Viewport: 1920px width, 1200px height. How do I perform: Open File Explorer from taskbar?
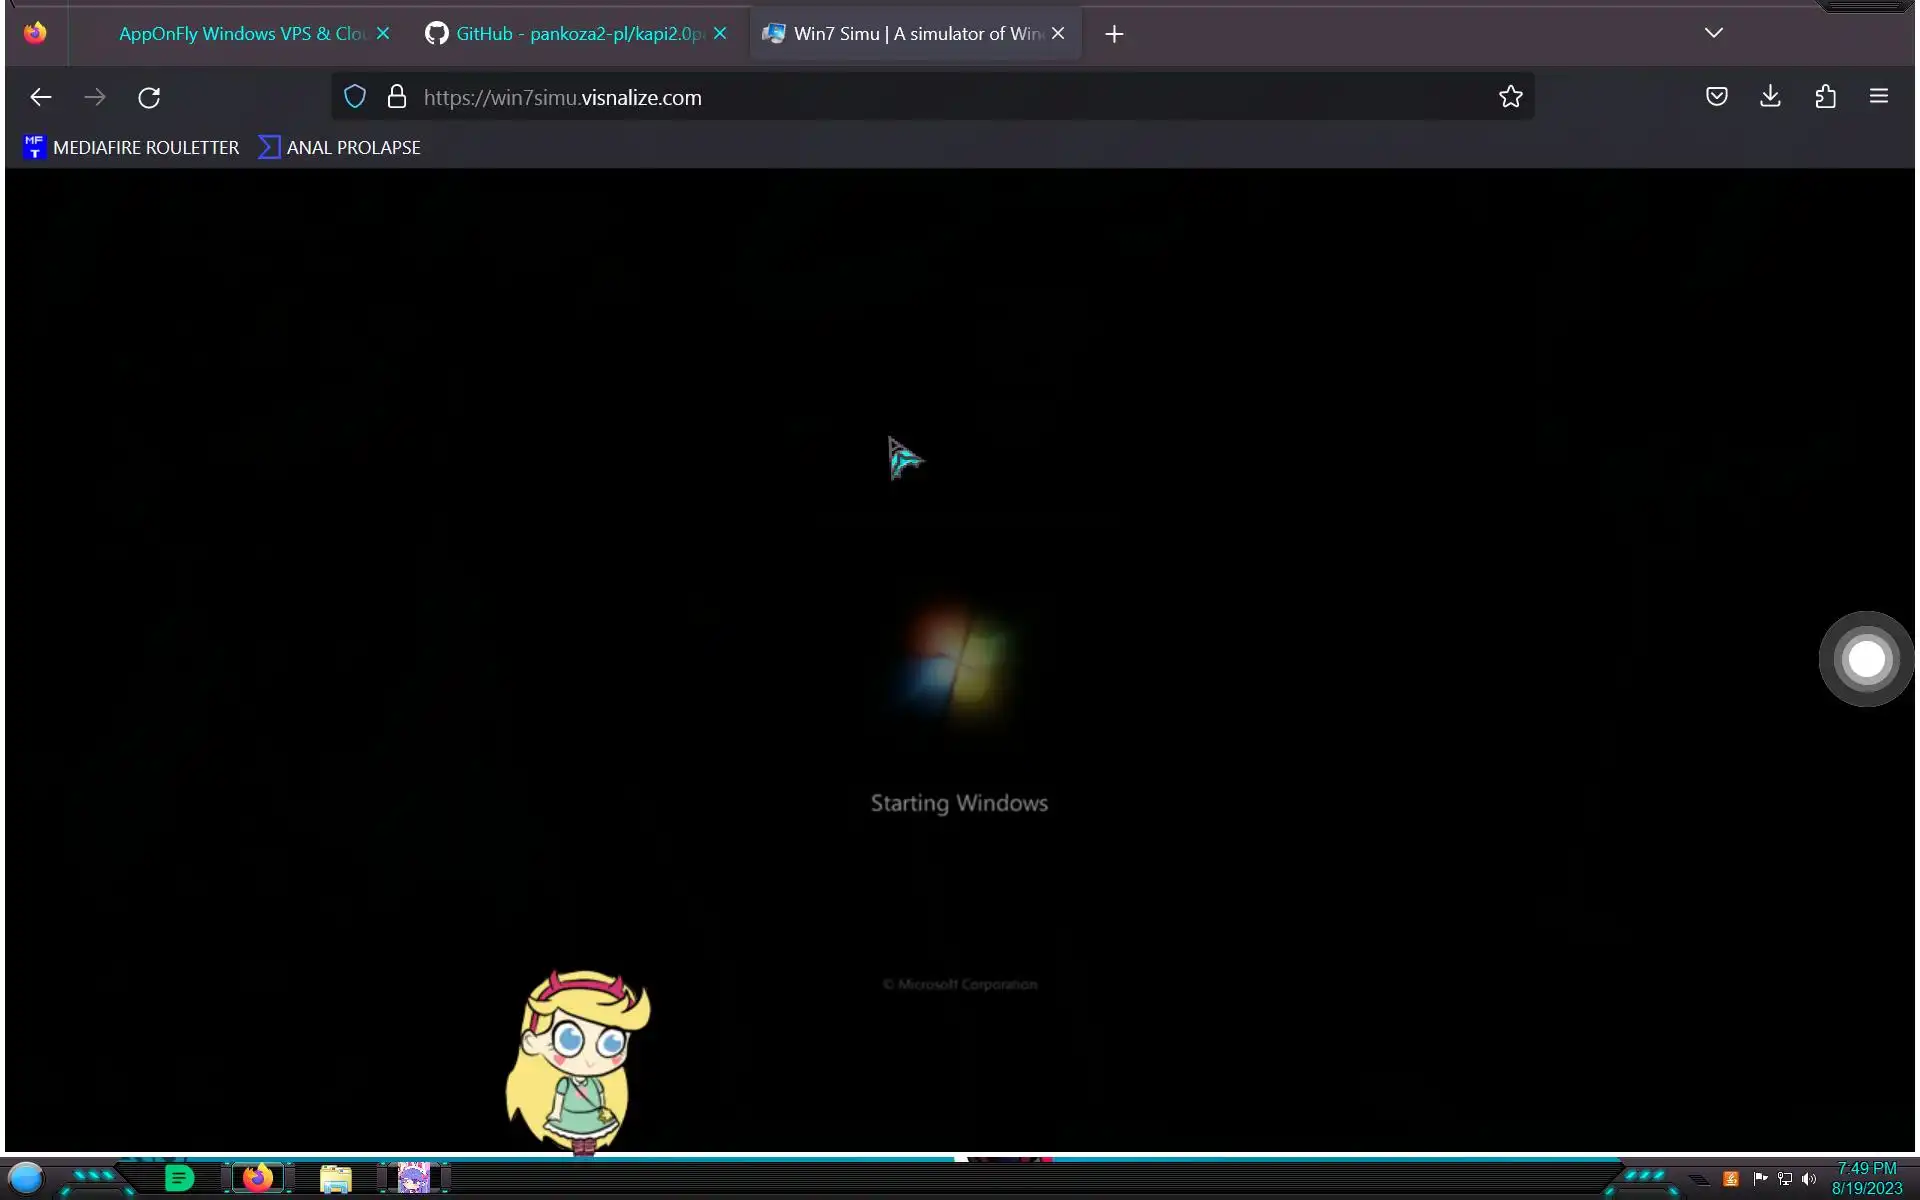[335, 1179]
